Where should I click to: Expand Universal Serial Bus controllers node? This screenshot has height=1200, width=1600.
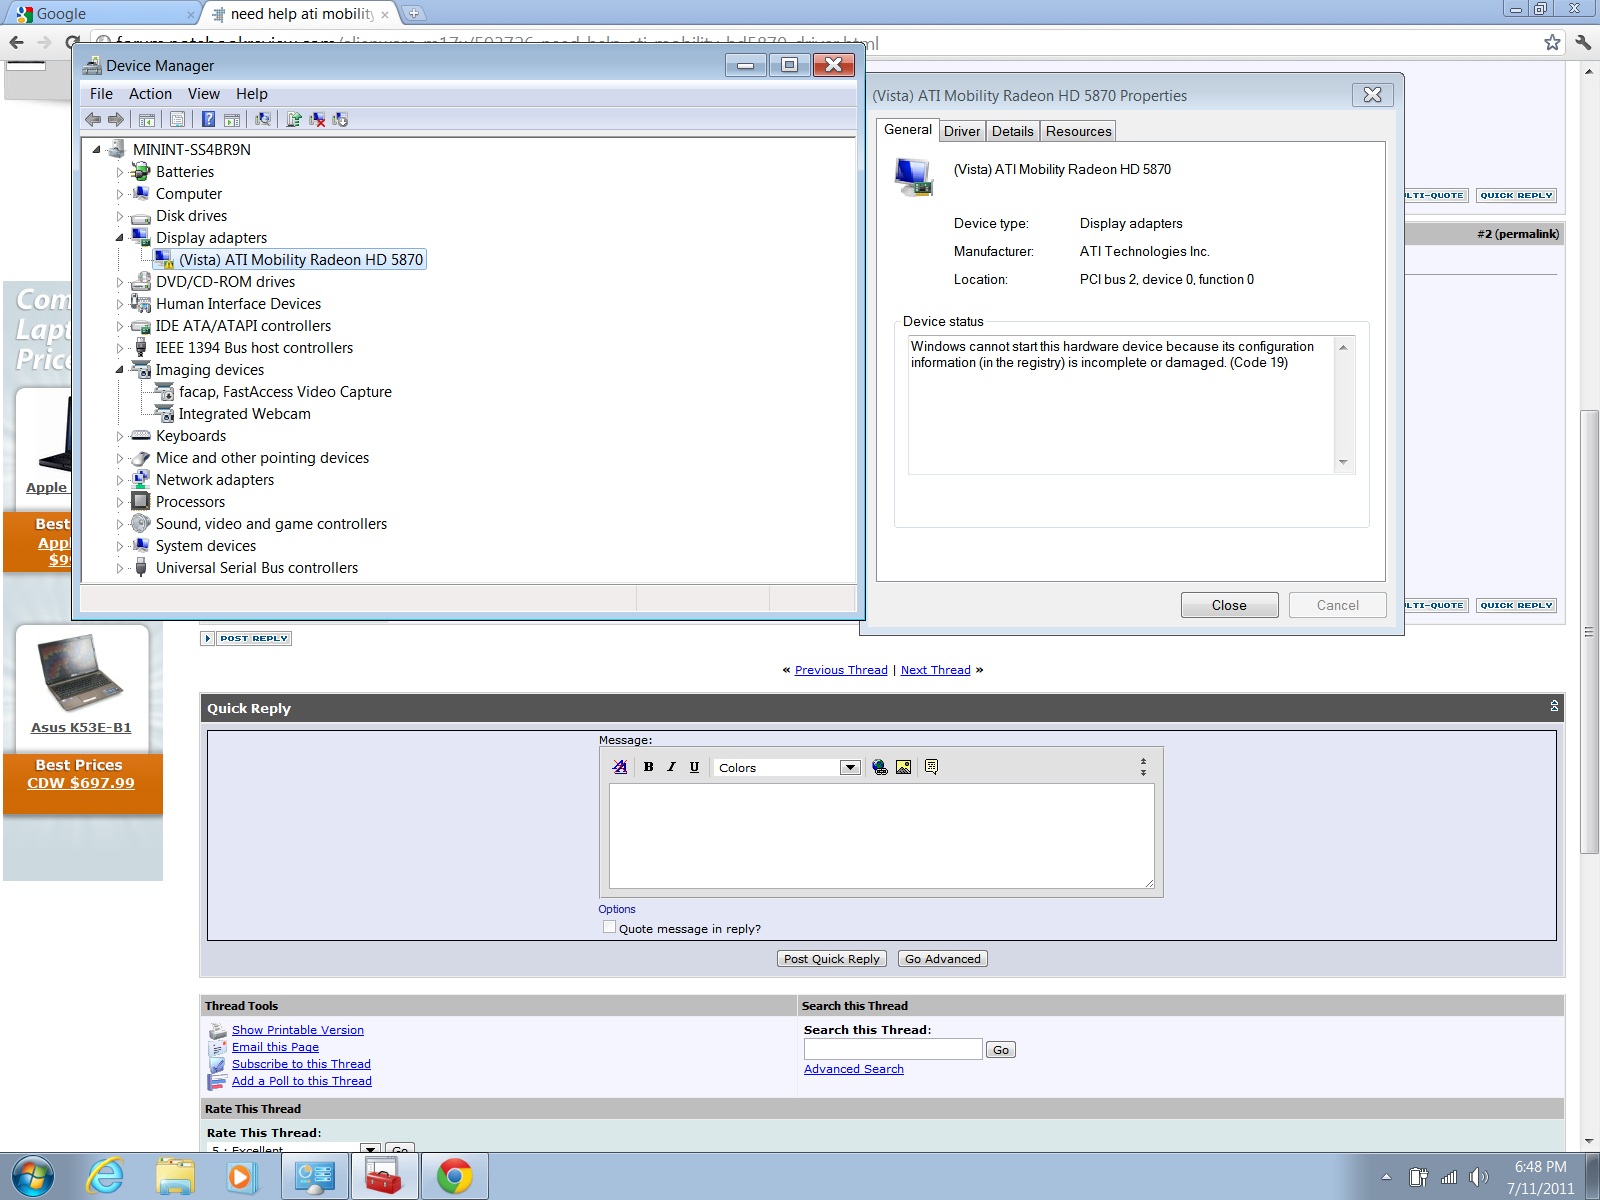tap(120, 568)
